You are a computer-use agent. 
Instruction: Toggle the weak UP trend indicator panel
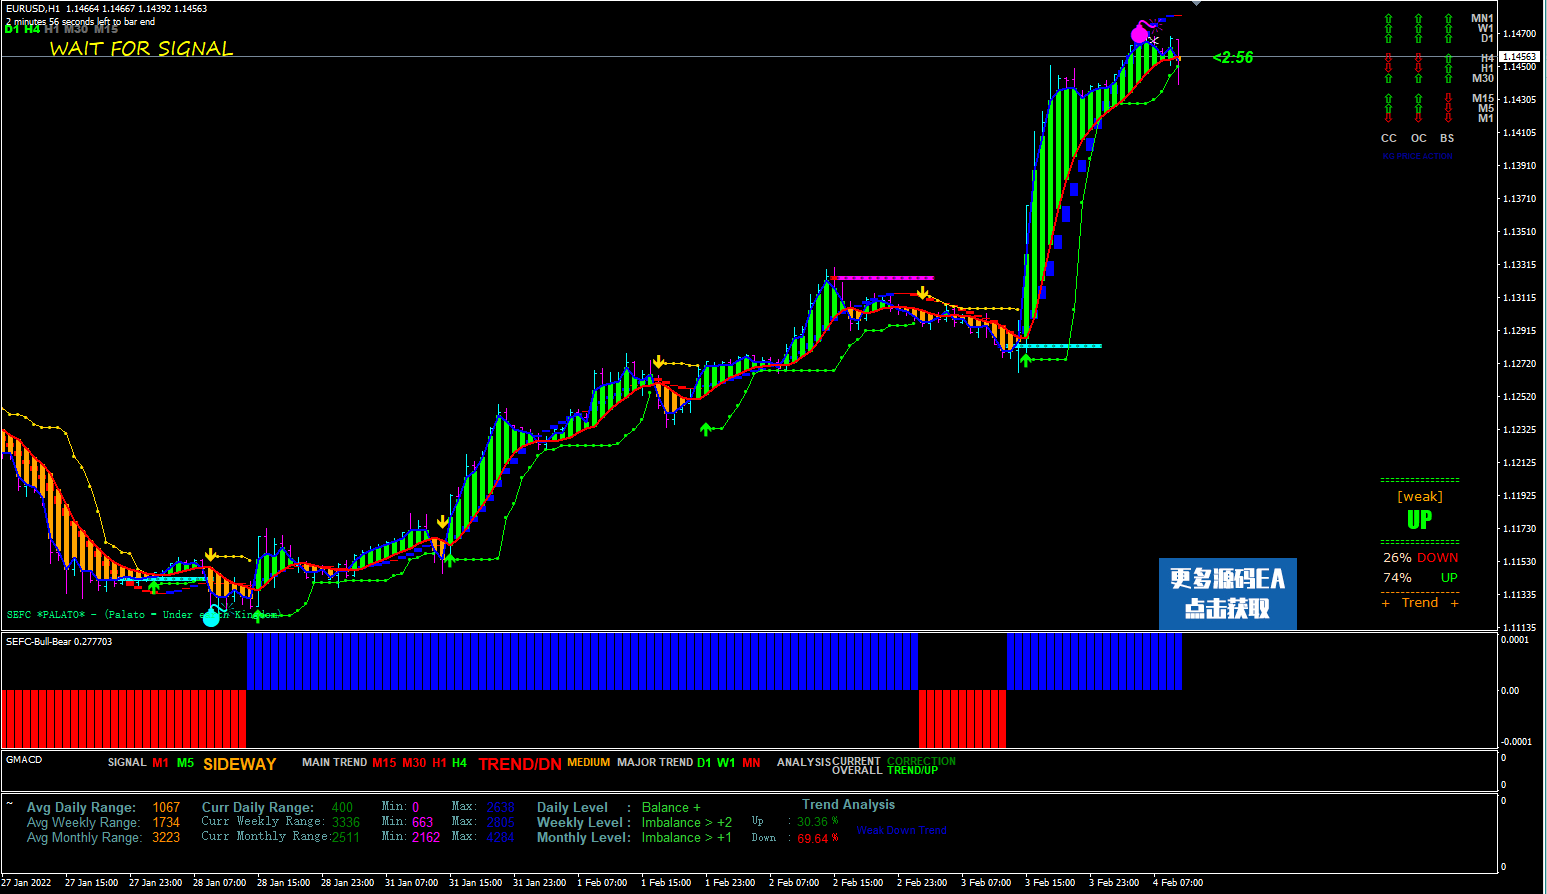click(1419, 518)
